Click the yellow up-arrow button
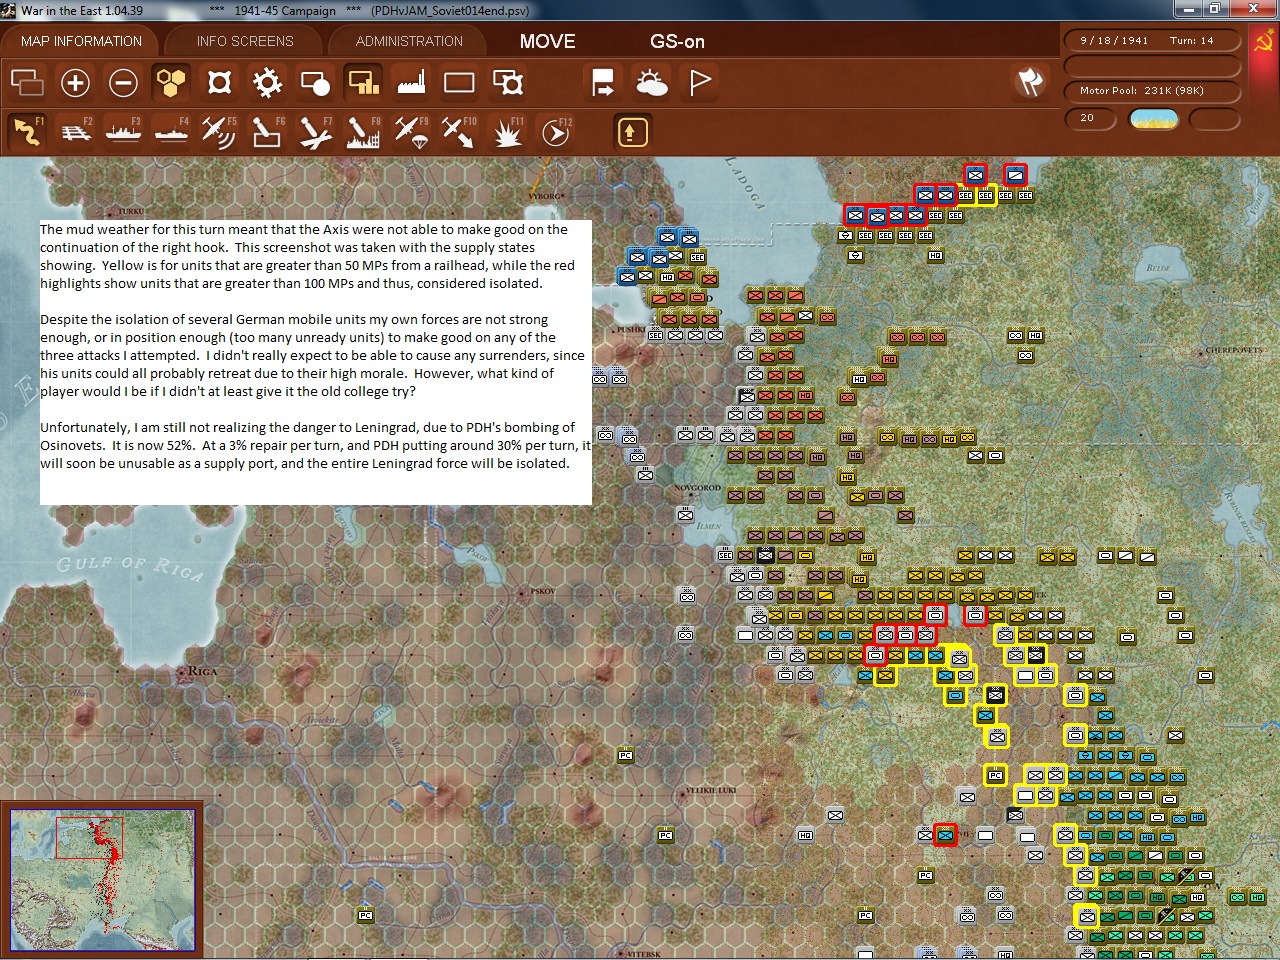 tap(632, 132)
